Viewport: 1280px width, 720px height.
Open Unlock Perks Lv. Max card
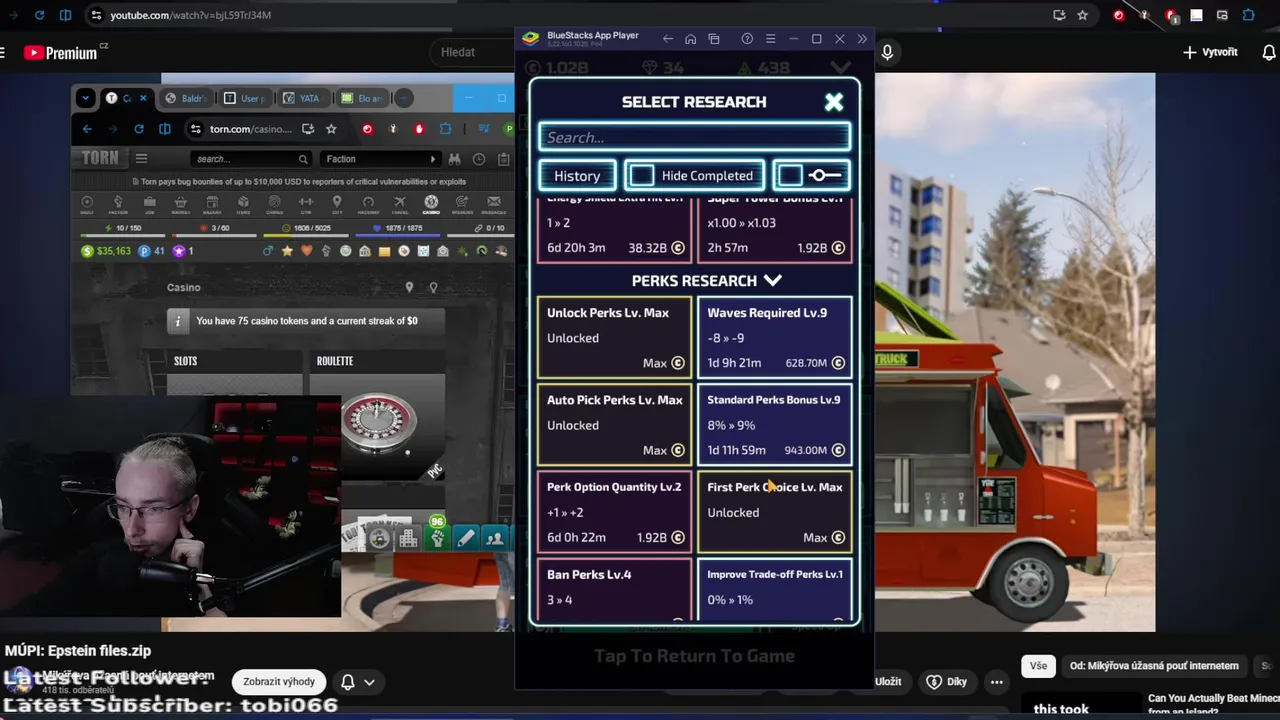click(614, 338)
